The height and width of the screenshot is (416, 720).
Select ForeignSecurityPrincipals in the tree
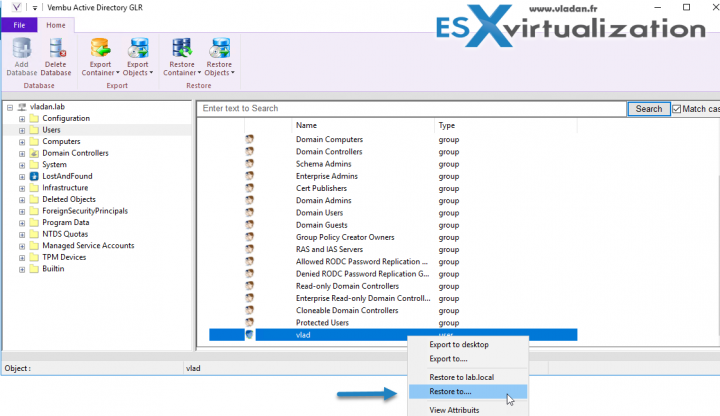pos(85,211)
